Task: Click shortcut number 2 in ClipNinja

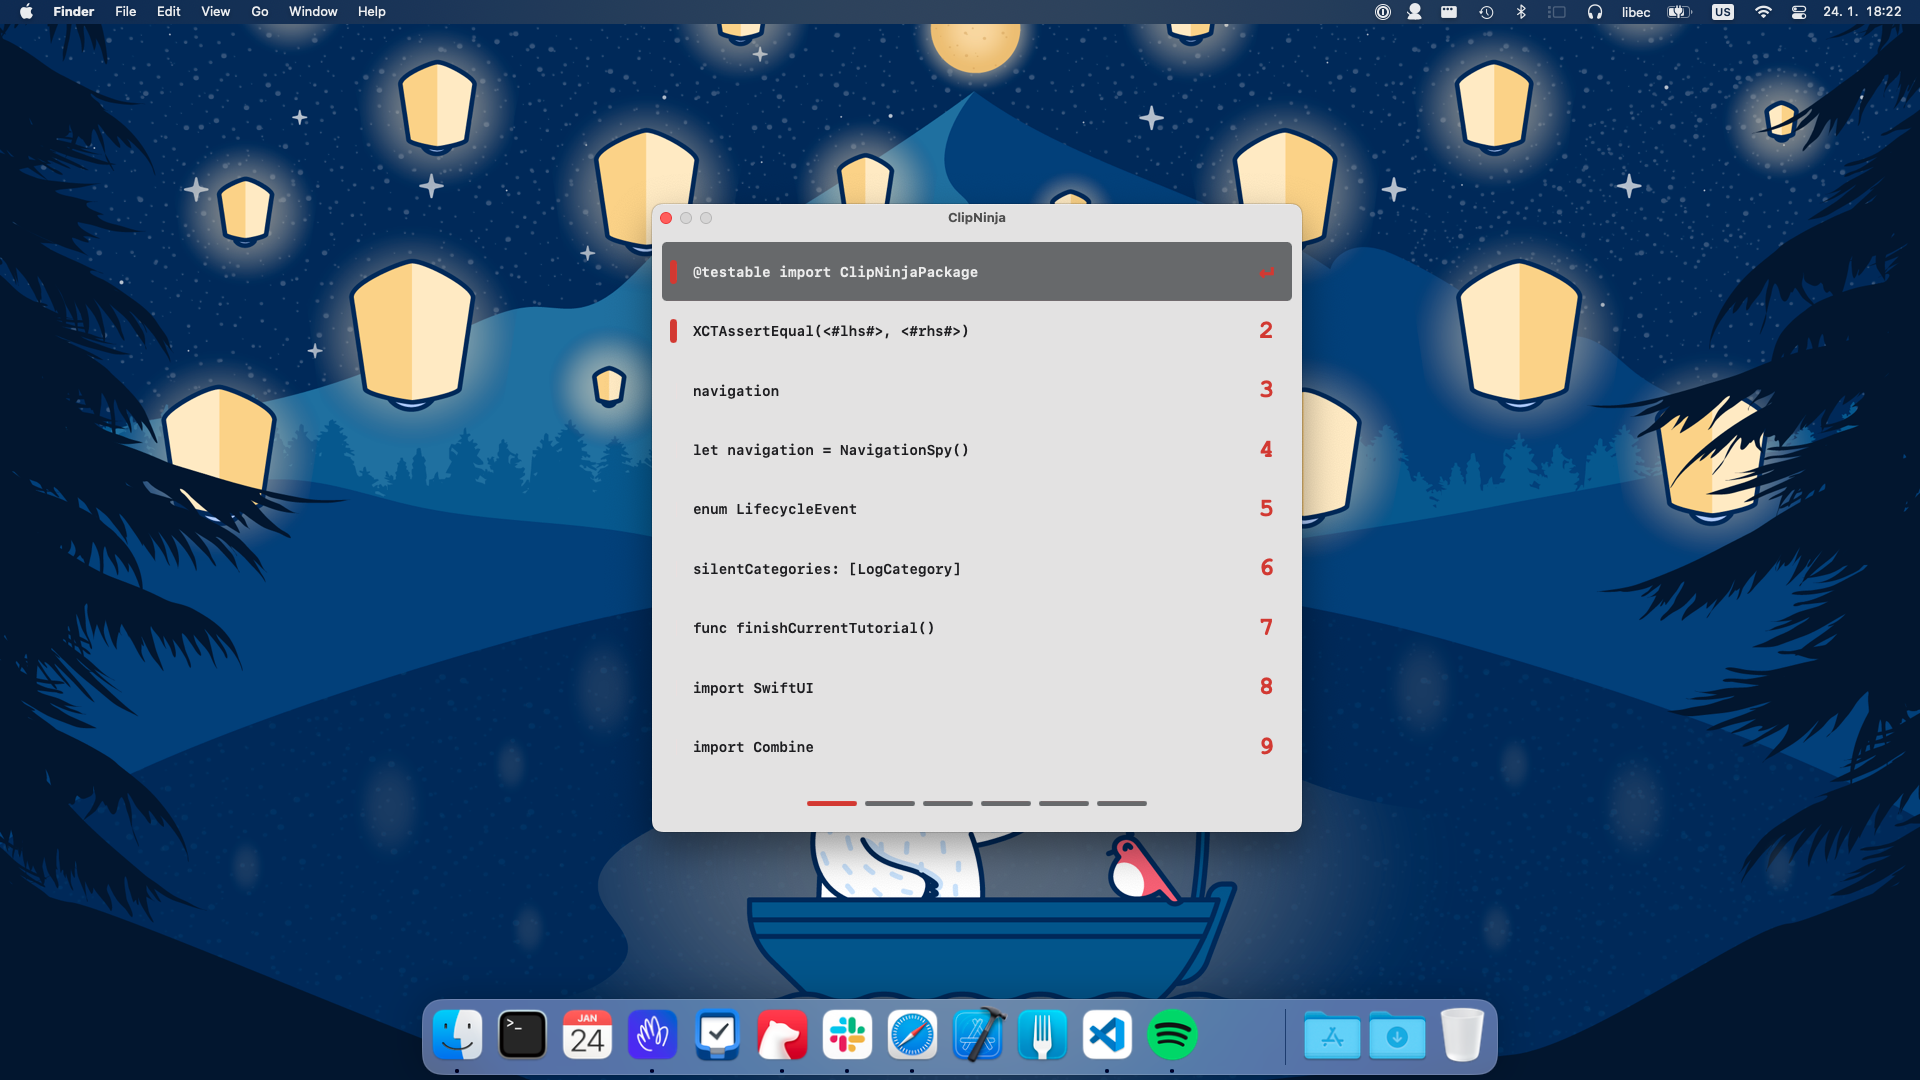Action: [x=1266, y=330]
